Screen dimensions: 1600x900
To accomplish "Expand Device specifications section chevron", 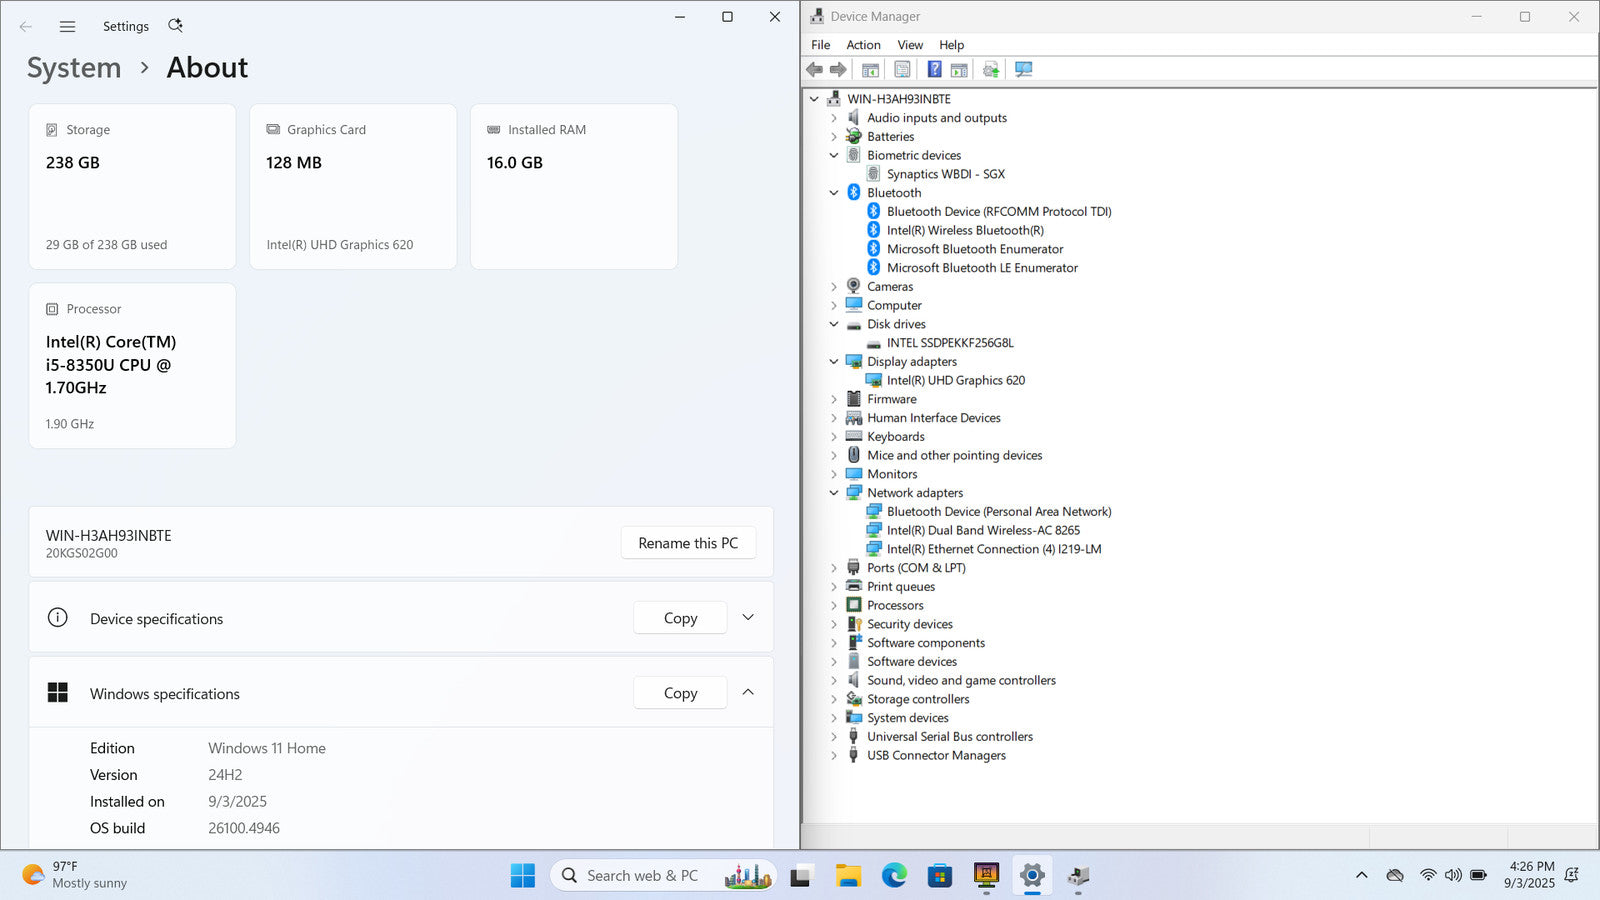I will point(748,618).
